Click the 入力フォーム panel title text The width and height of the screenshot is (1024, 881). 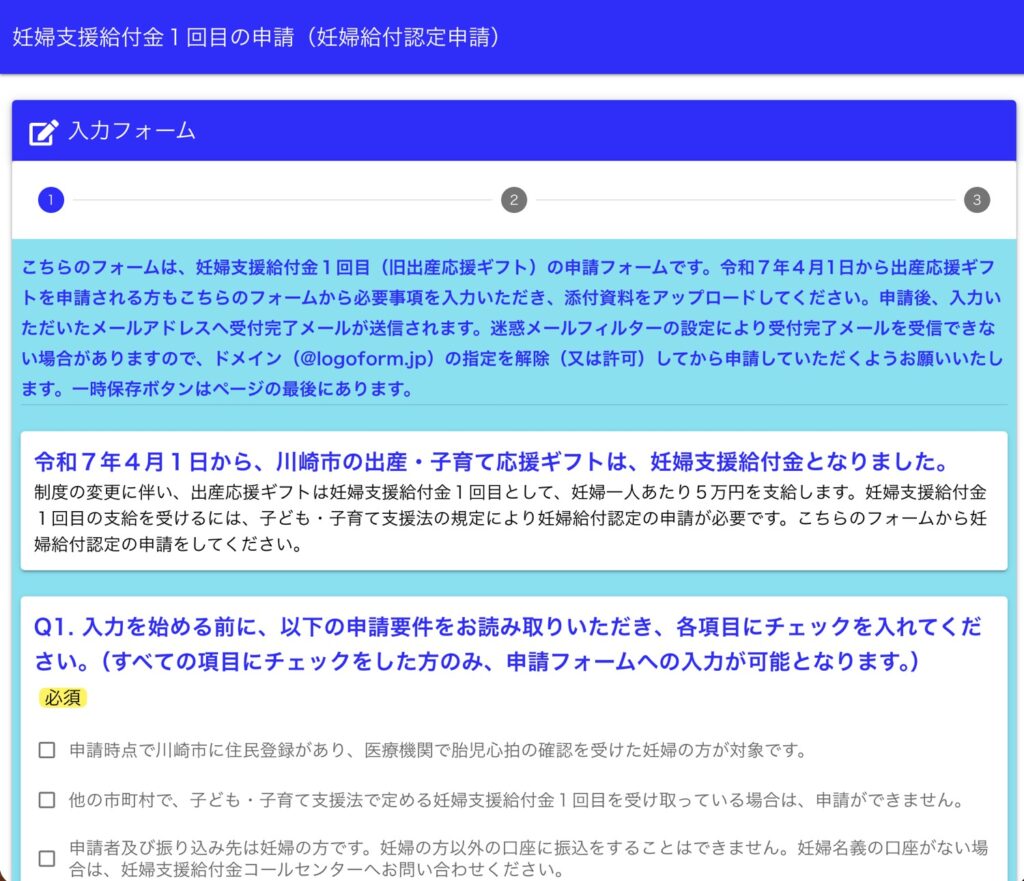point(131,131)
